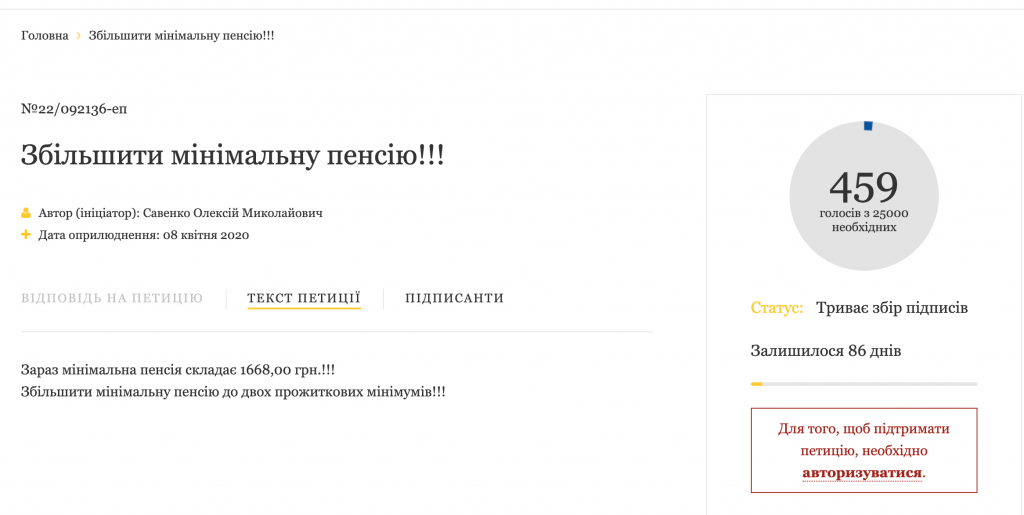Click the petition line mentioning 1668,00 грн
This screenshot has width=1024, height=515.
(x=178, y=370)
